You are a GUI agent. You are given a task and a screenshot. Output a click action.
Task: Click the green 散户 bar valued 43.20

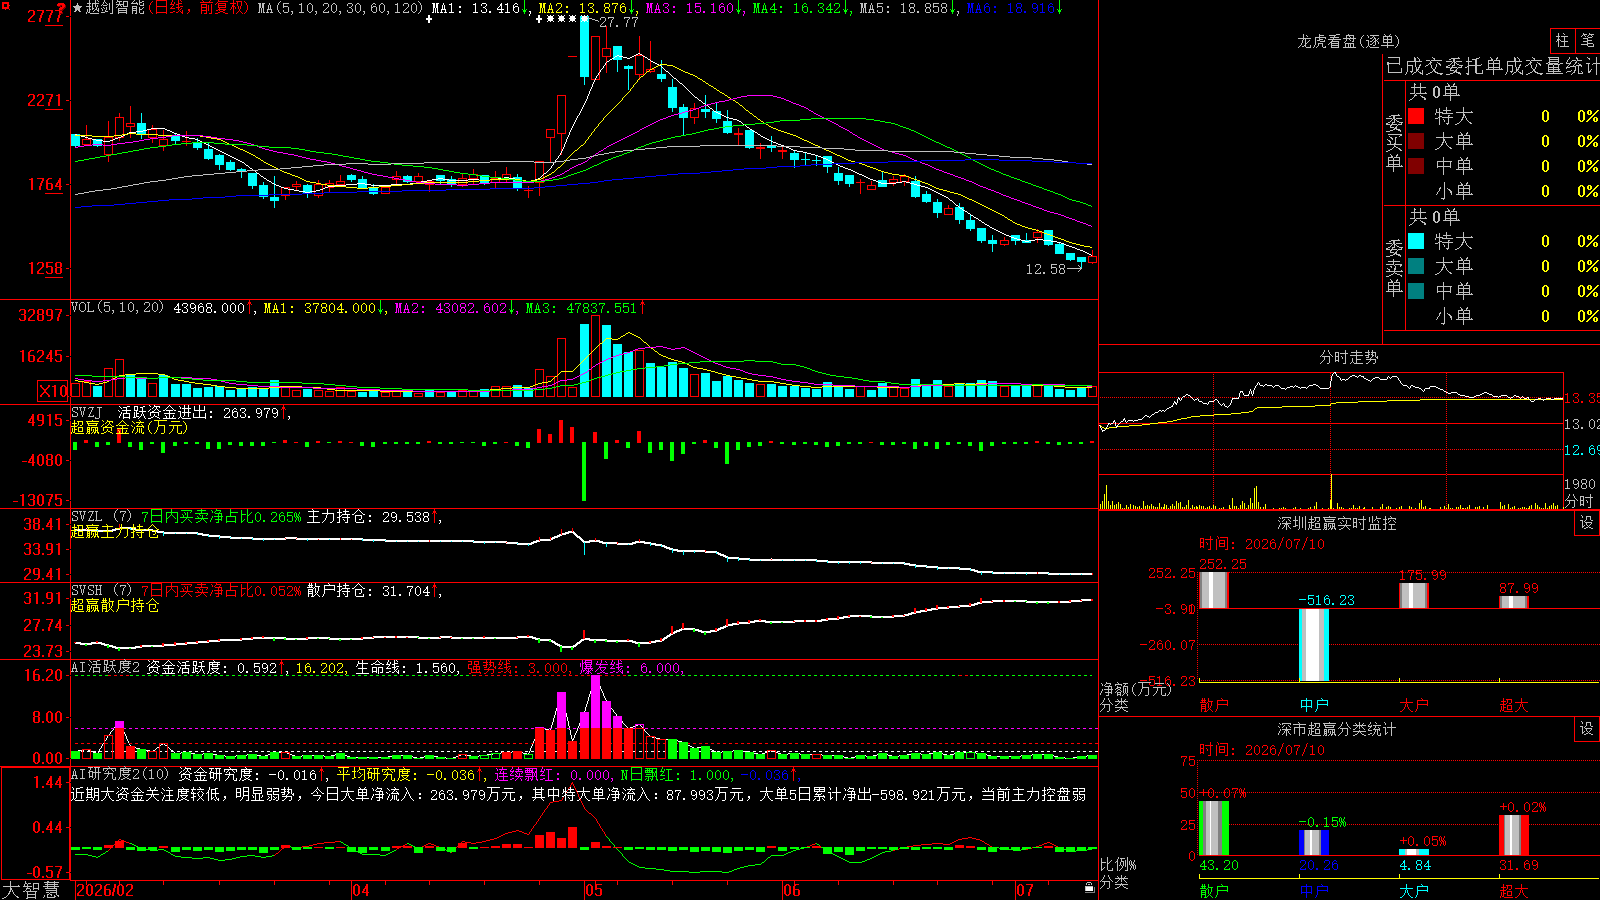(1214, 828)
